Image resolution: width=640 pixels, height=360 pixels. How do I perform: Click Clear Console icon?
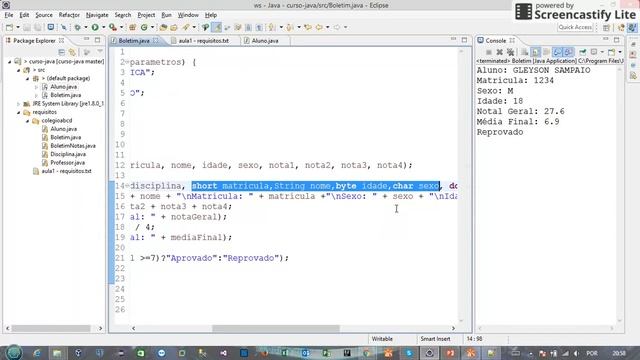point(524,52)
